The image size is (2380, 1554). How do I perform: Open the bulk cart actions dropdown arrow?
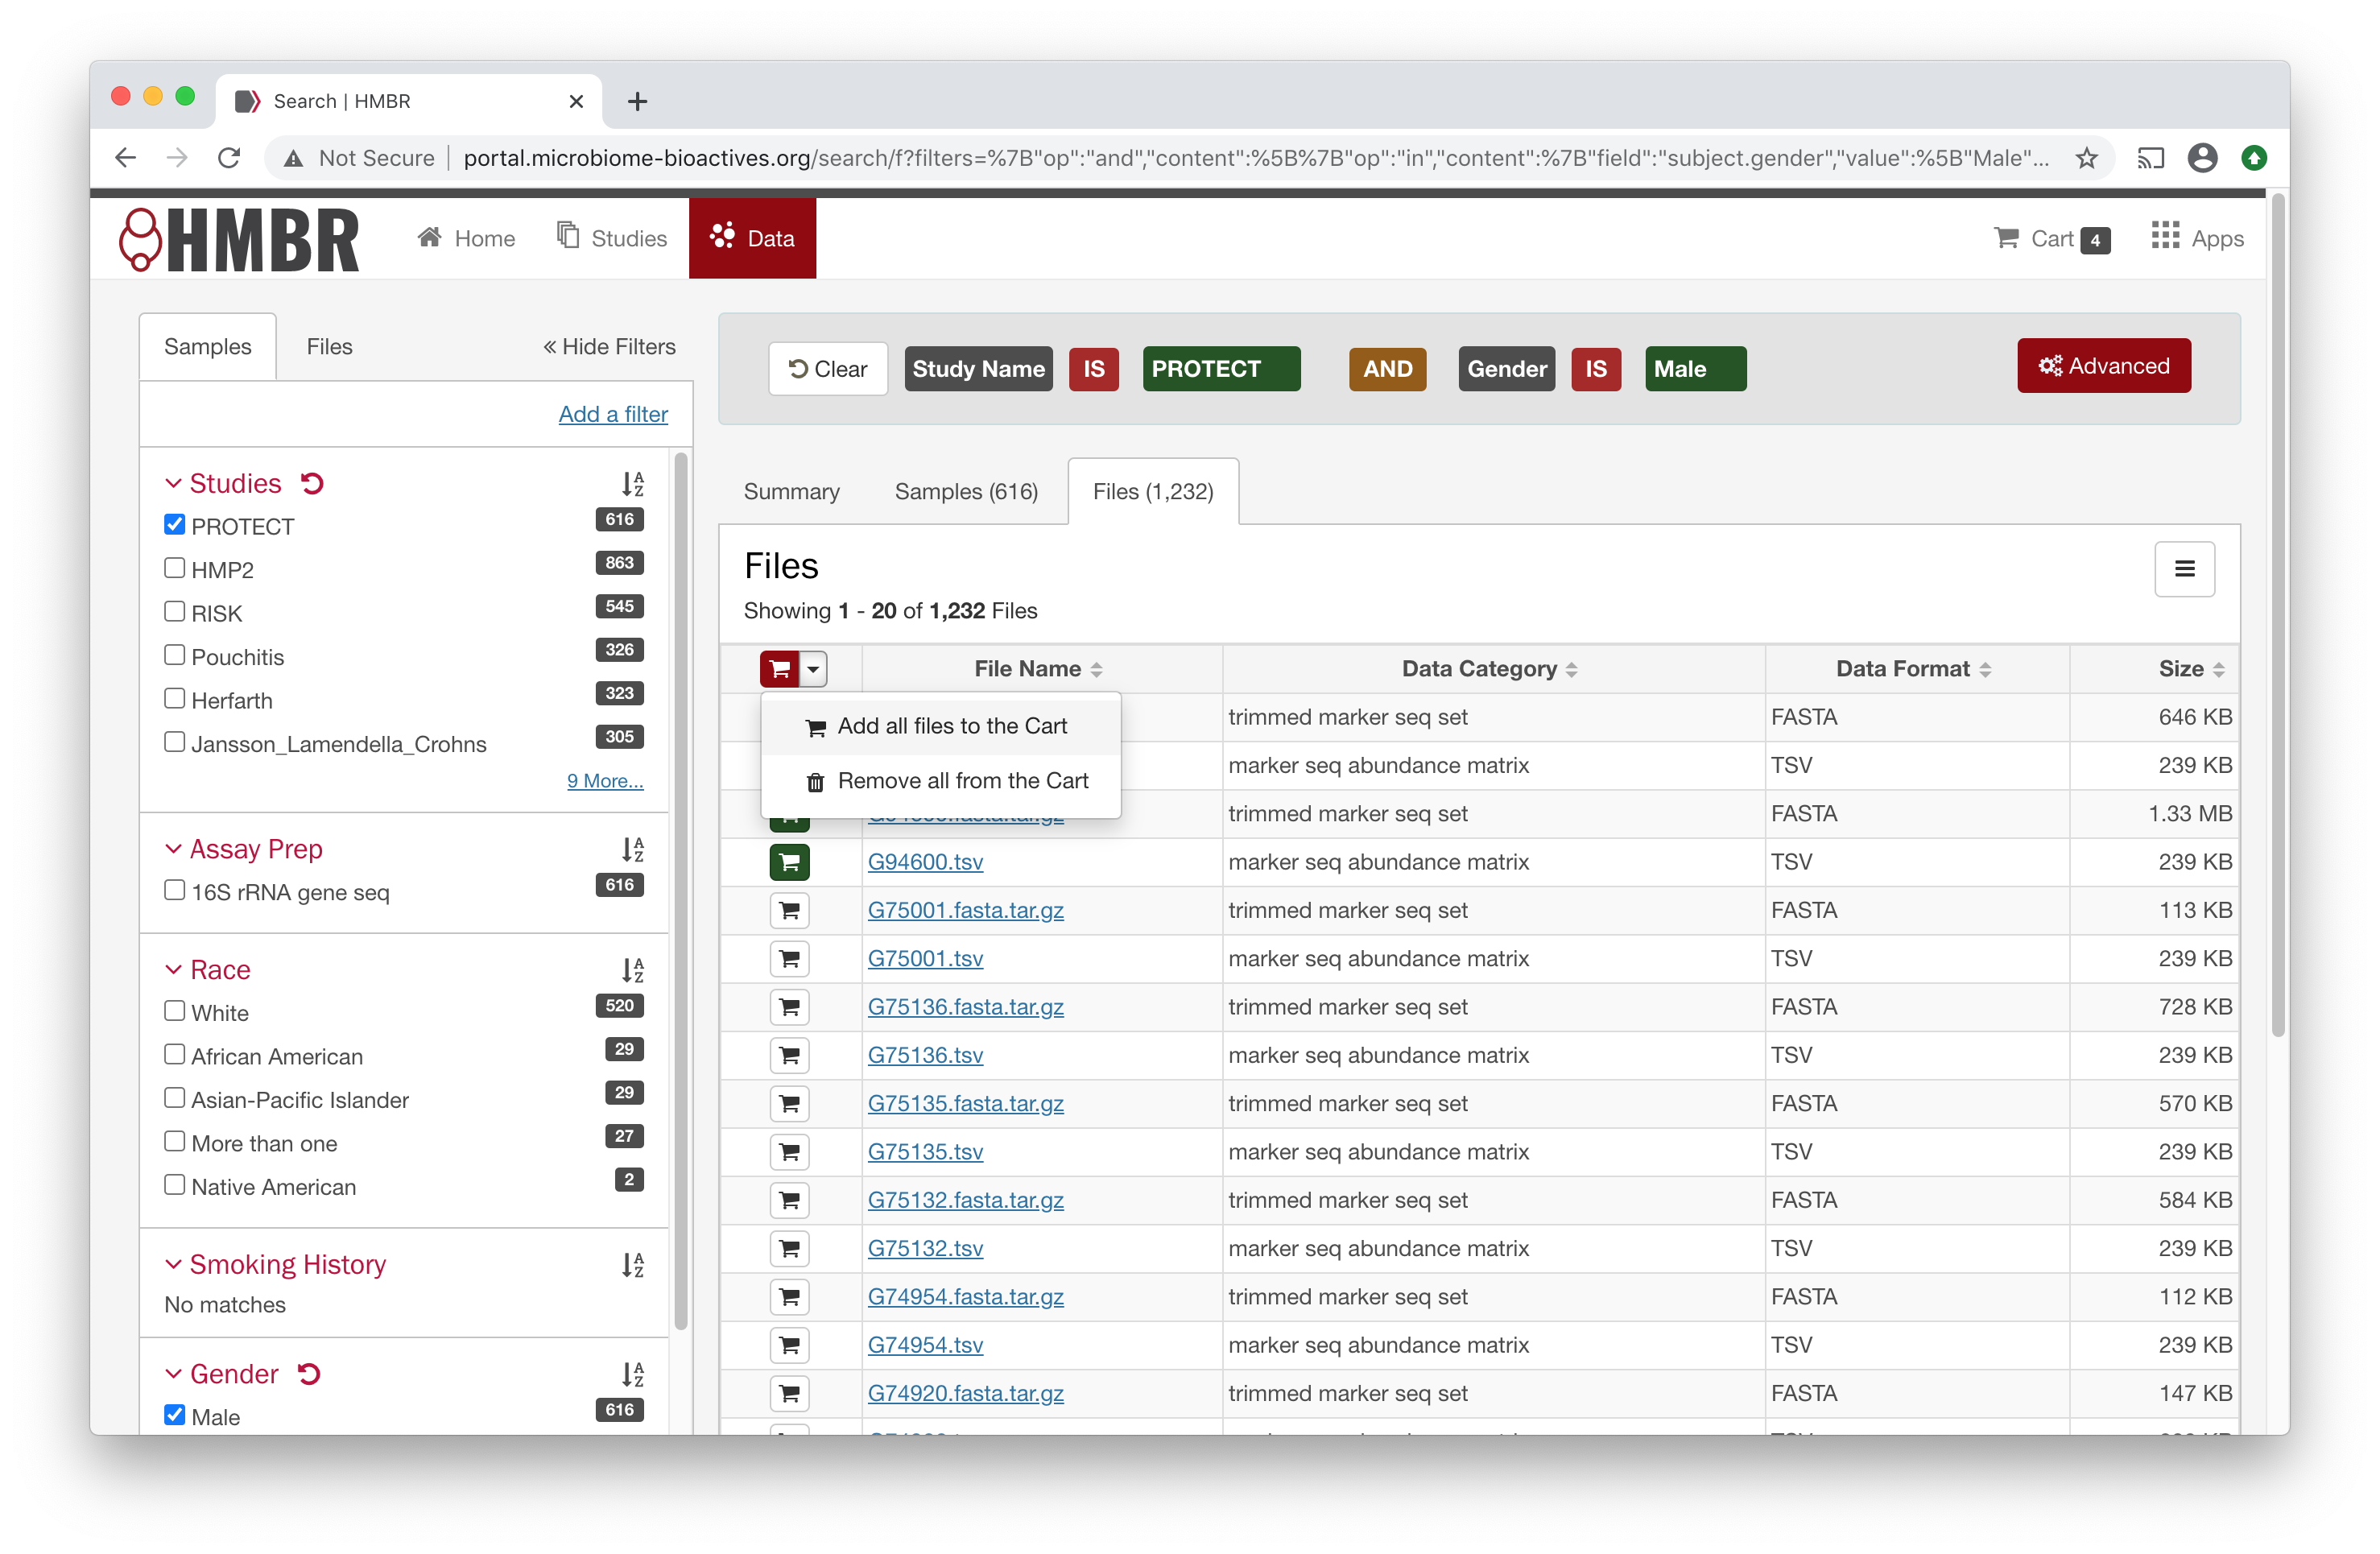[813, 668]
